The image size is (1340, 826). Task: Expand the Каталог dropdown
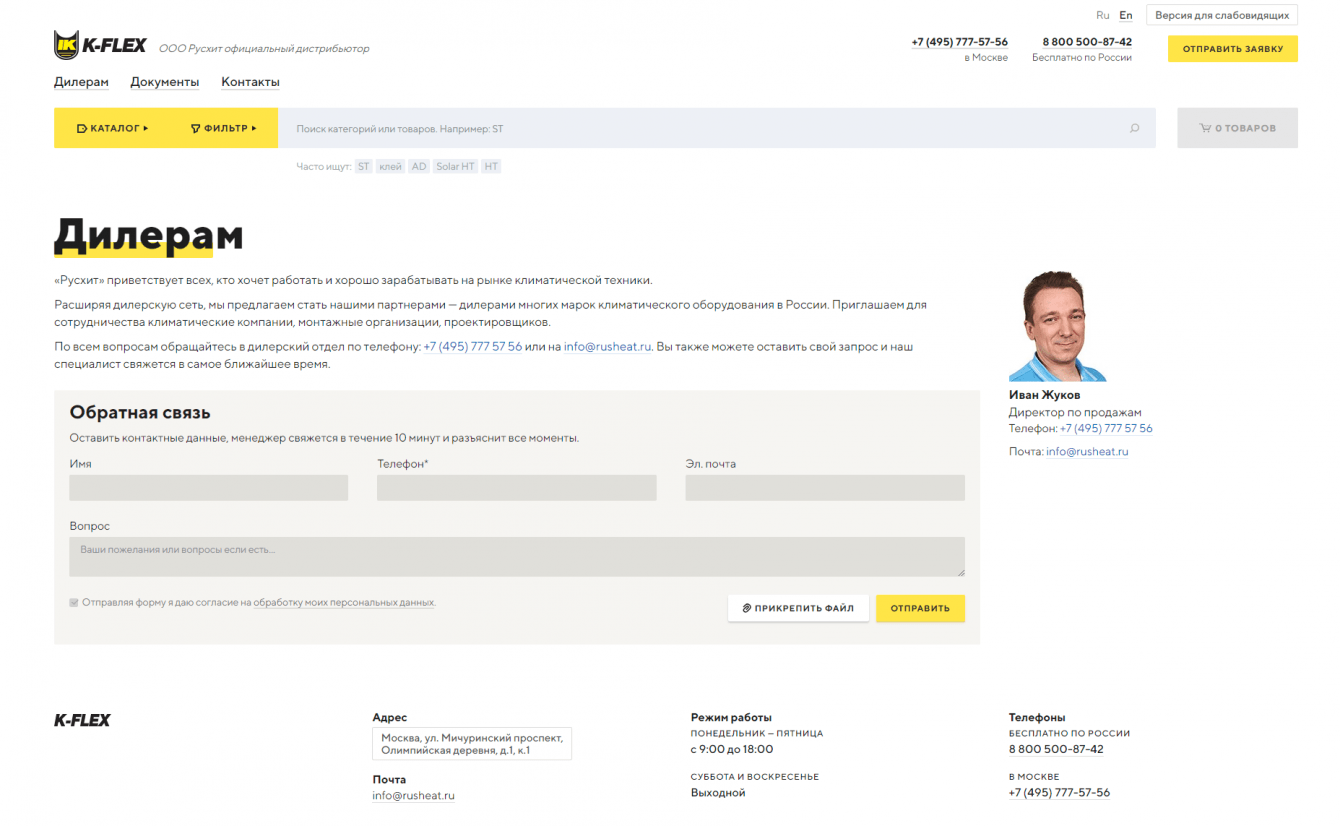(112, 128)
